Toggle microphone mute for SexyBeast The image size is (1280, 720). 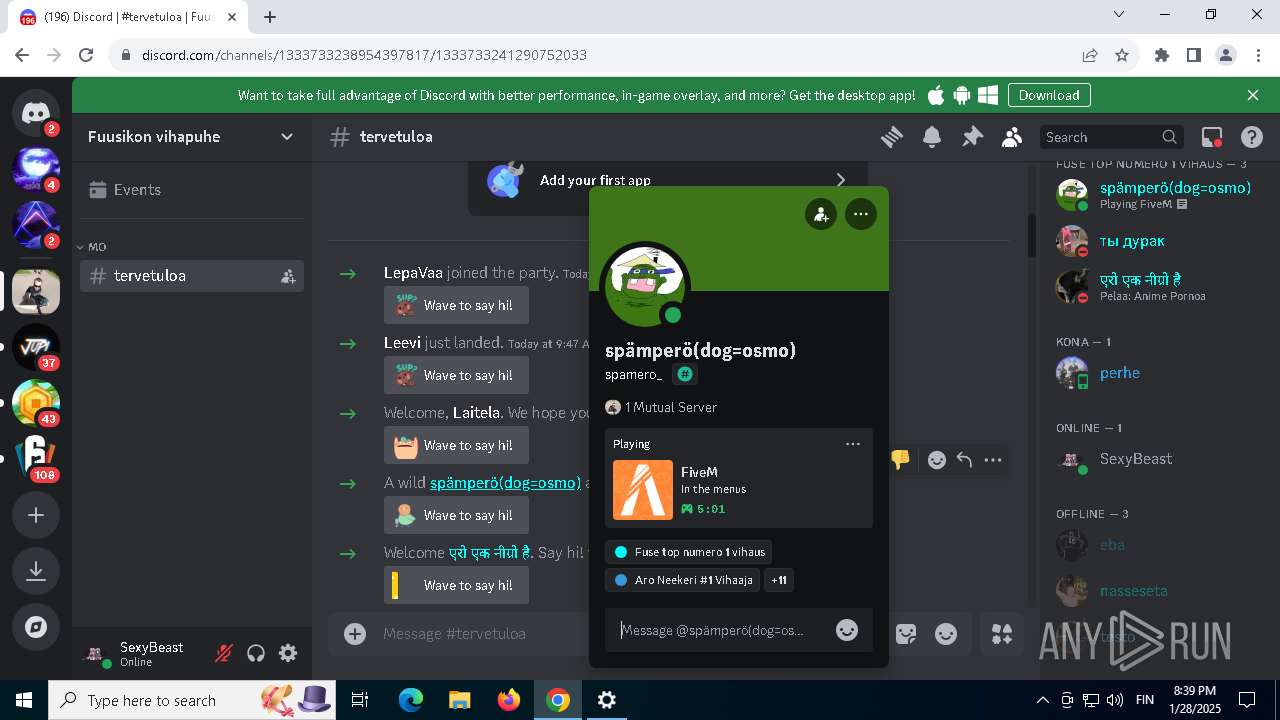click(224, 653)
